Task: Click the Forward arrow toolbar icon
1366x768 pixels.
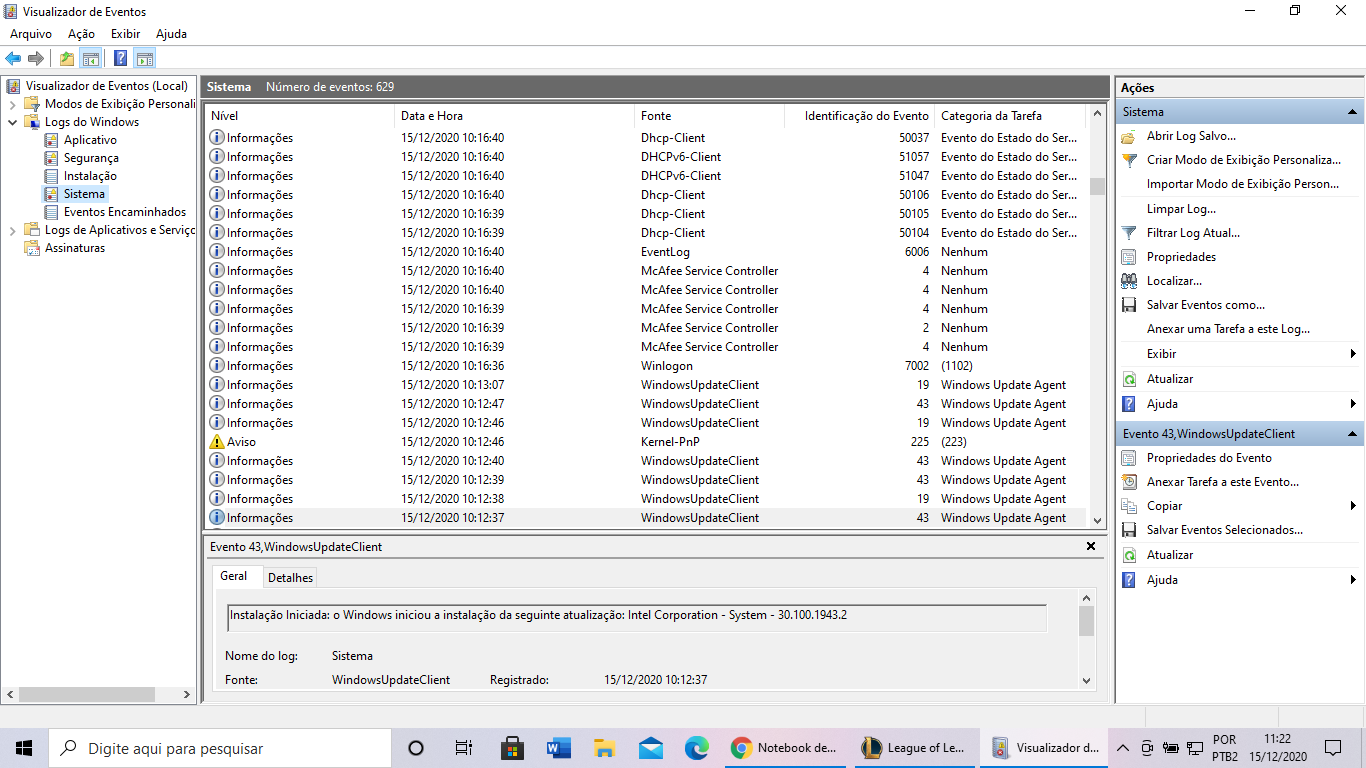Action: coord(36,58)
